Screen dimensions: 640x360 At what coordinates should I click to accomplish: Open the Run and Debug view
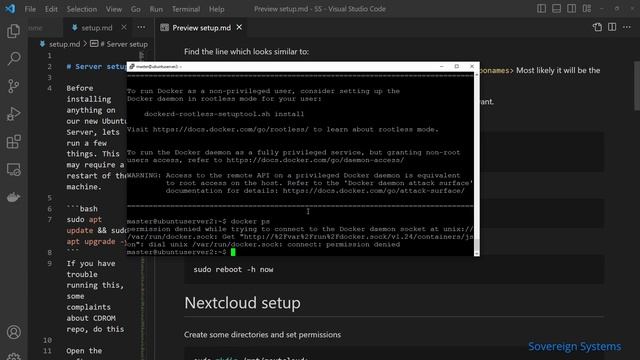click(13, 113)
